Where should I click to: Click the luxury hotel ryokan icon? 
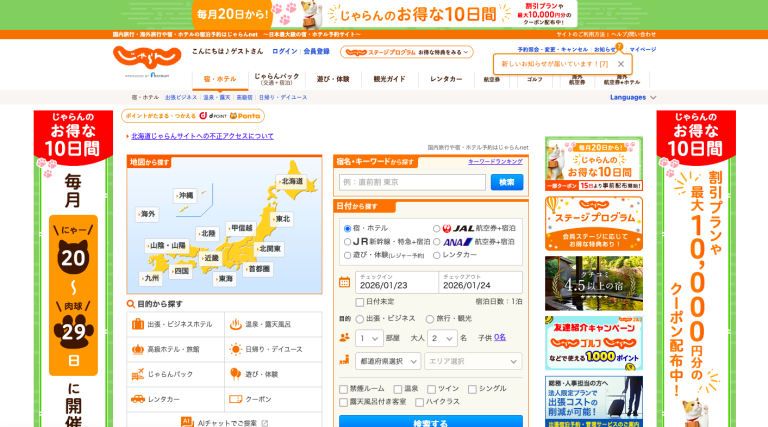tap(138, 349)
